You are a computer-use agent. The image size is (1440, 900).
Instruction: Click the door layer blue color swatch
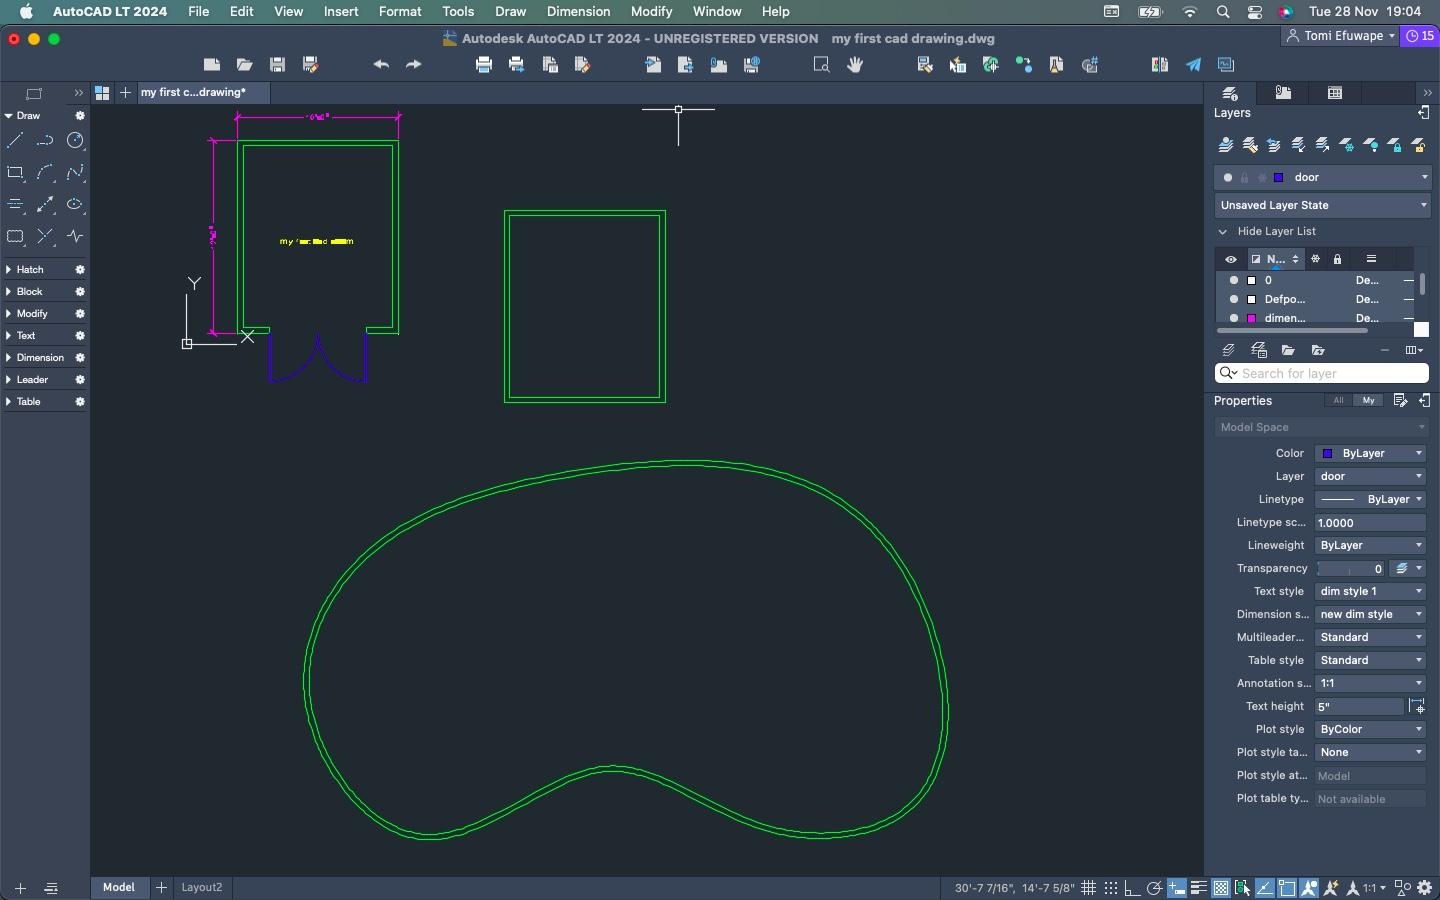pos(1279,178)
